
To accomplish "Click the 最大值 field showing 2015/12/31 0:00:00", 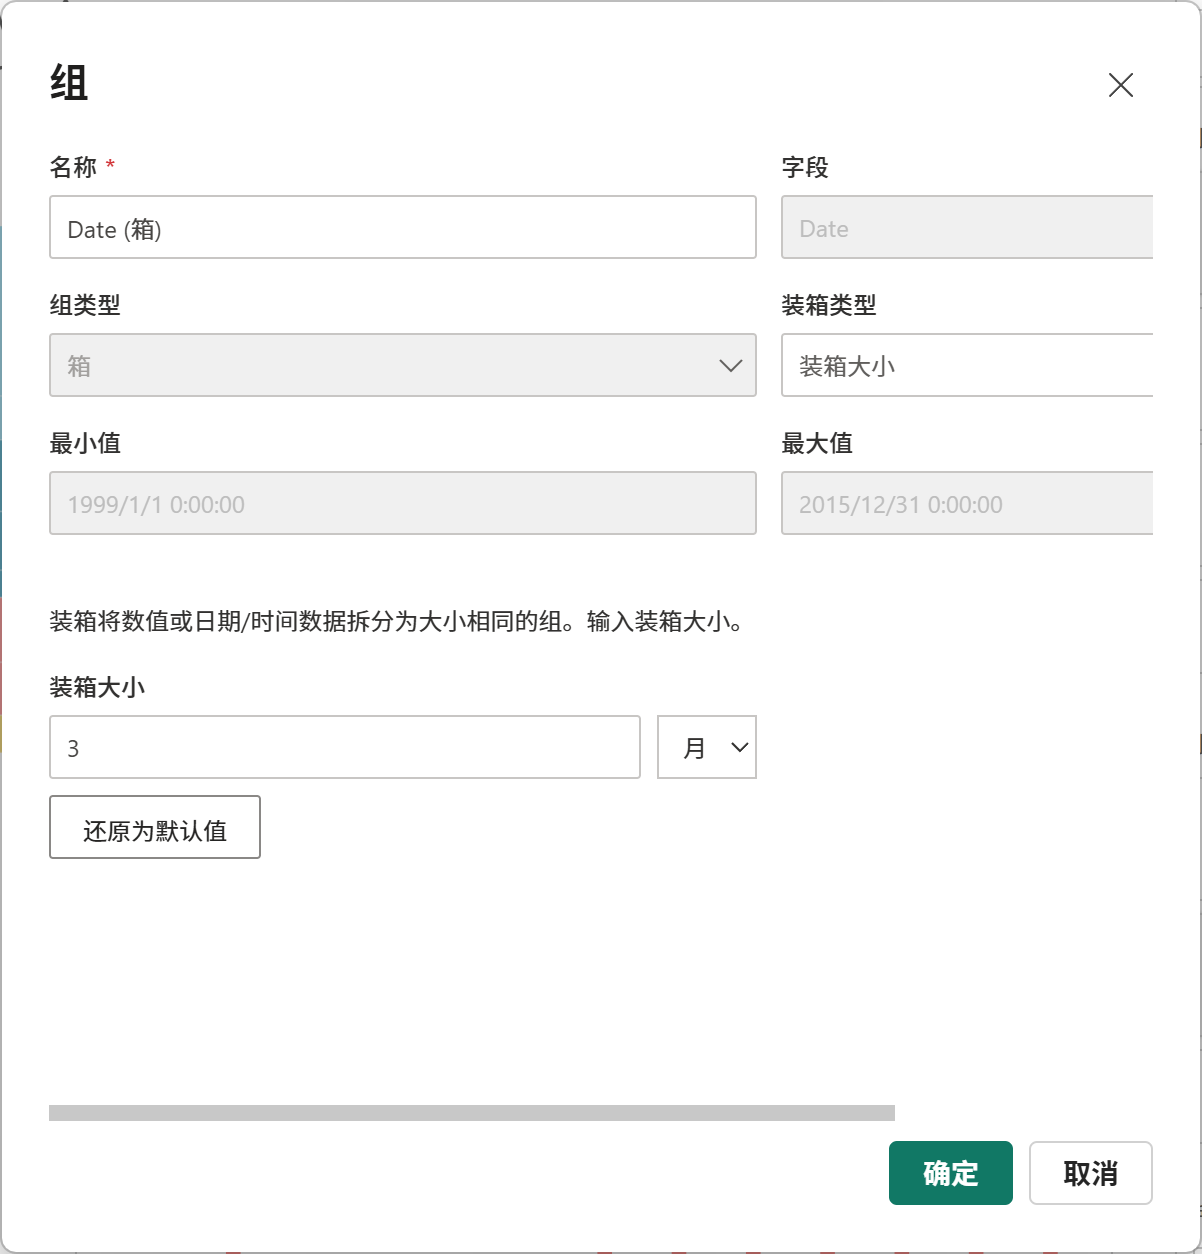I will coord(967,503).
